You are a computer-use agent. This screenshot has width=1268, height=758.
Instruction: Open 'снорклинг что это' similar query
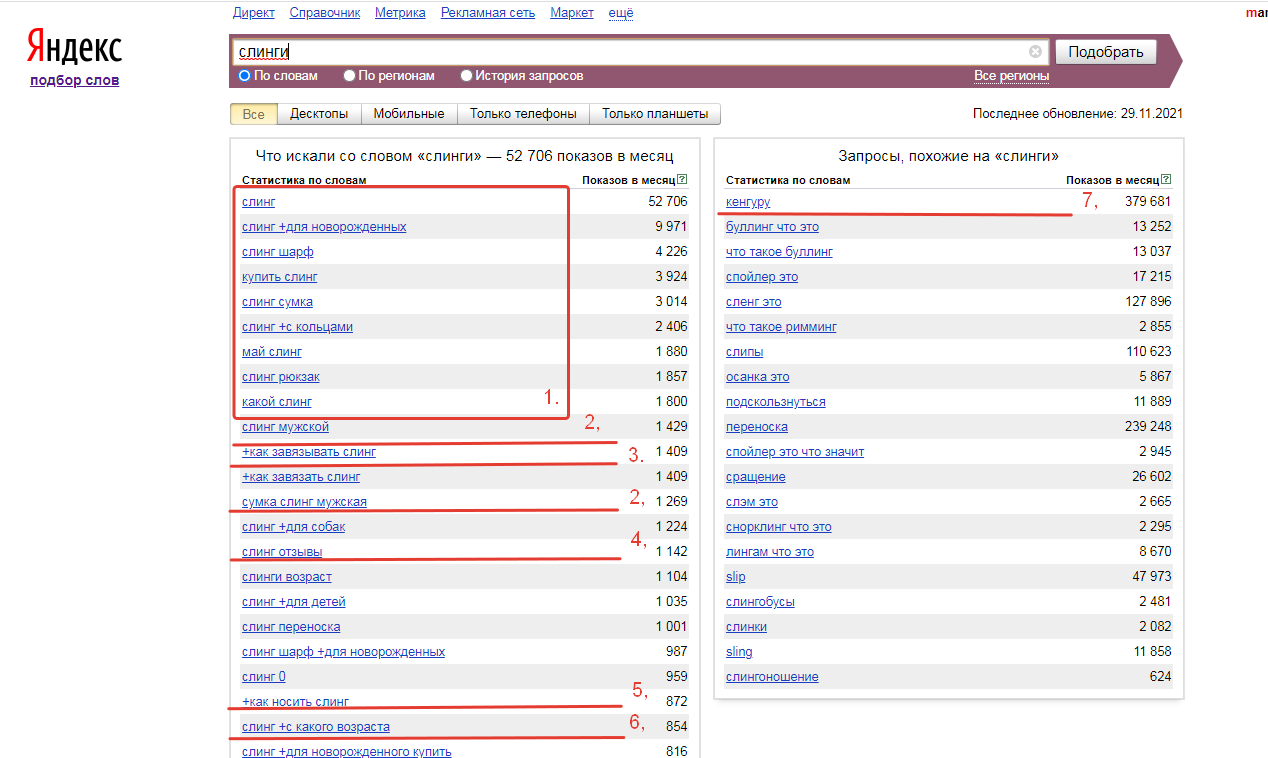[x=779, y=527]
